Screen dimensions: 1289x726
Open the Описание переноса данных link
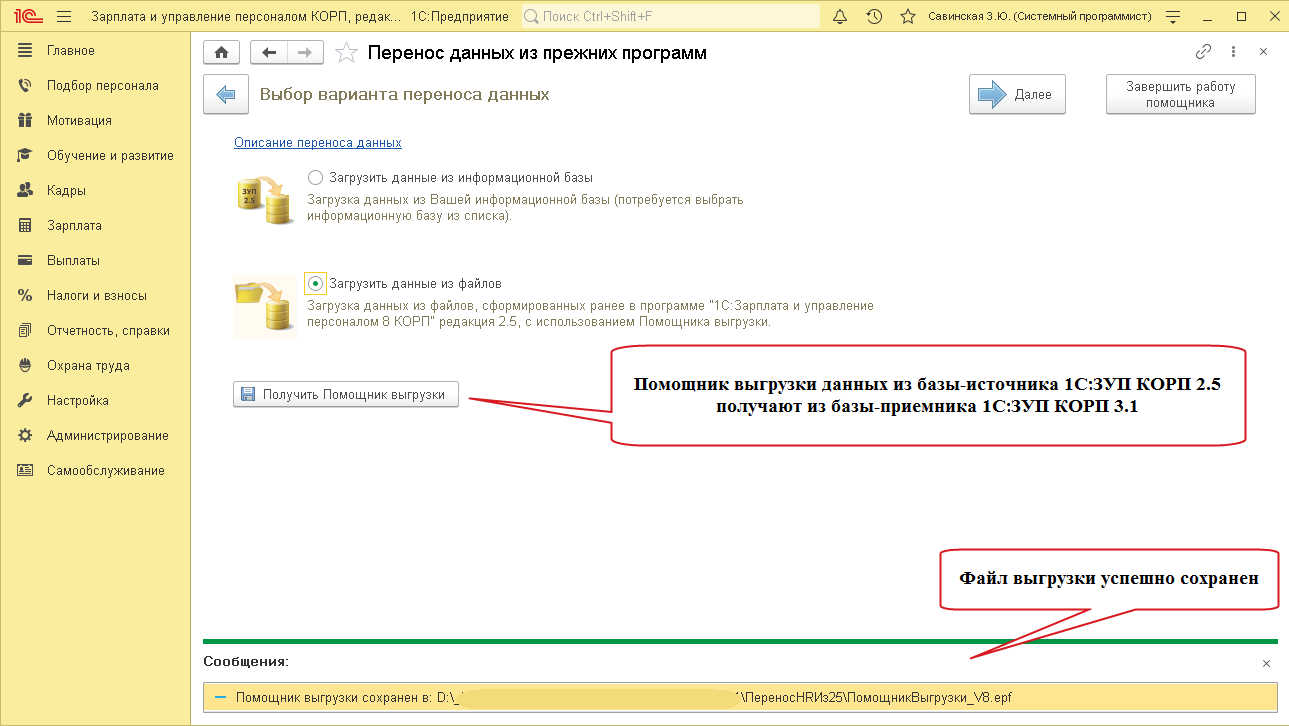(x=318, y=143)
